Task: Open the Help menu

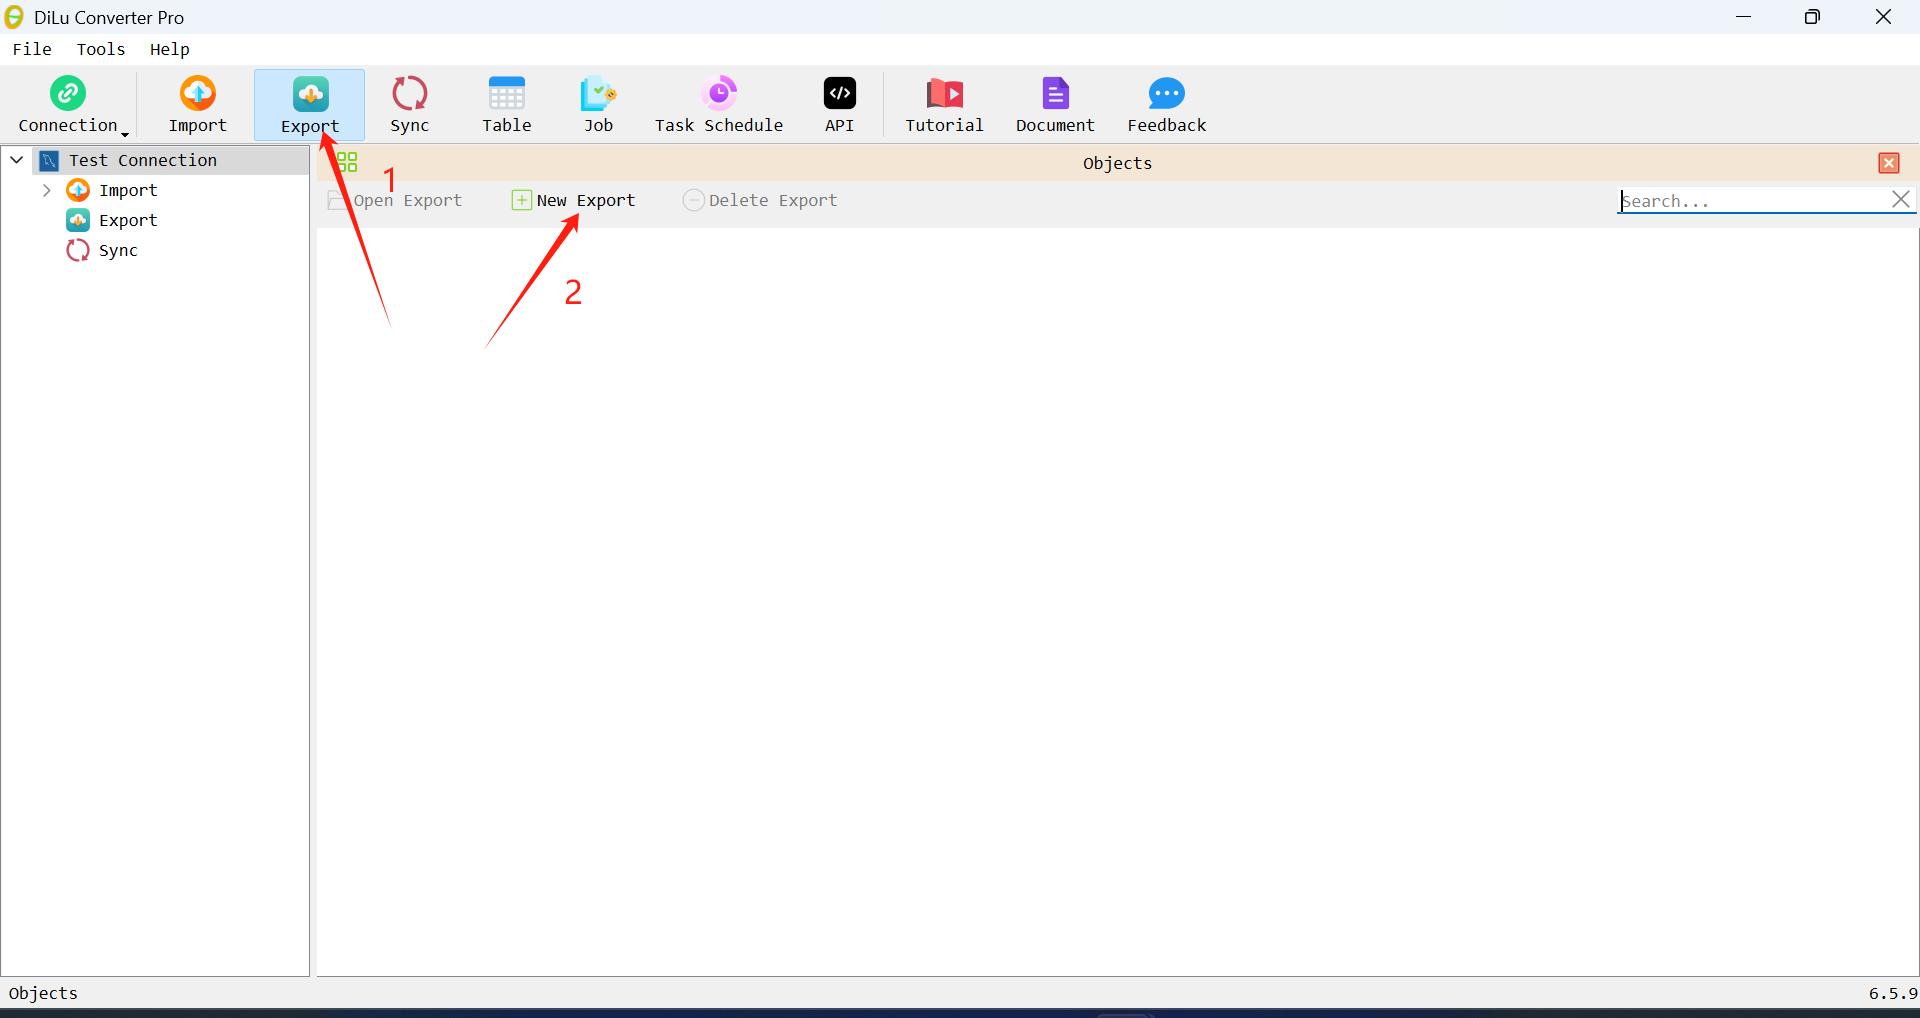Action: (x=170, y=49)
